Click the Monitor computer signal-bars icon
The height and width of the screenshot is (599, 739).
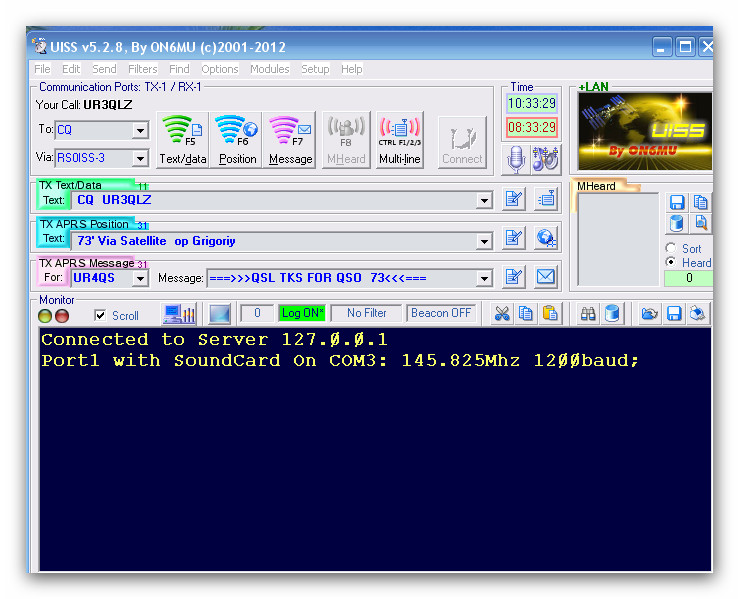(179, 314)
